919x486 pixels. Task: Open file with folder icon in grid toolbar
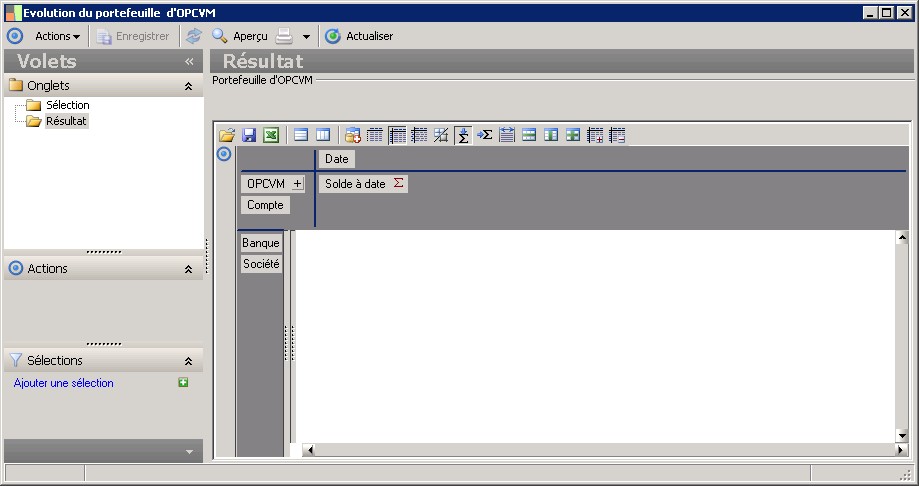[227, 135]
